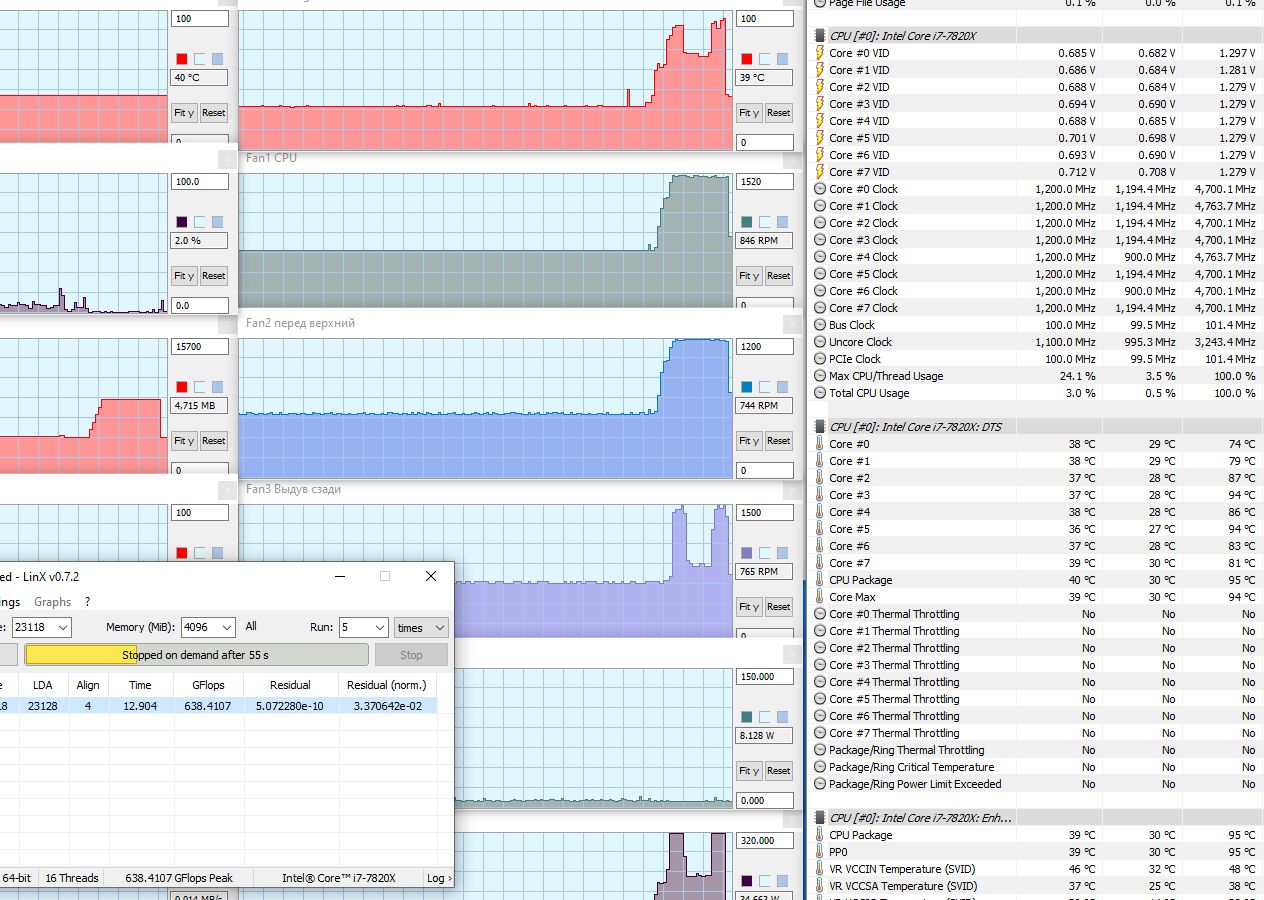
Task: Click the blue color swatch in Fan2 graph
Action: (x=747, y=387)
